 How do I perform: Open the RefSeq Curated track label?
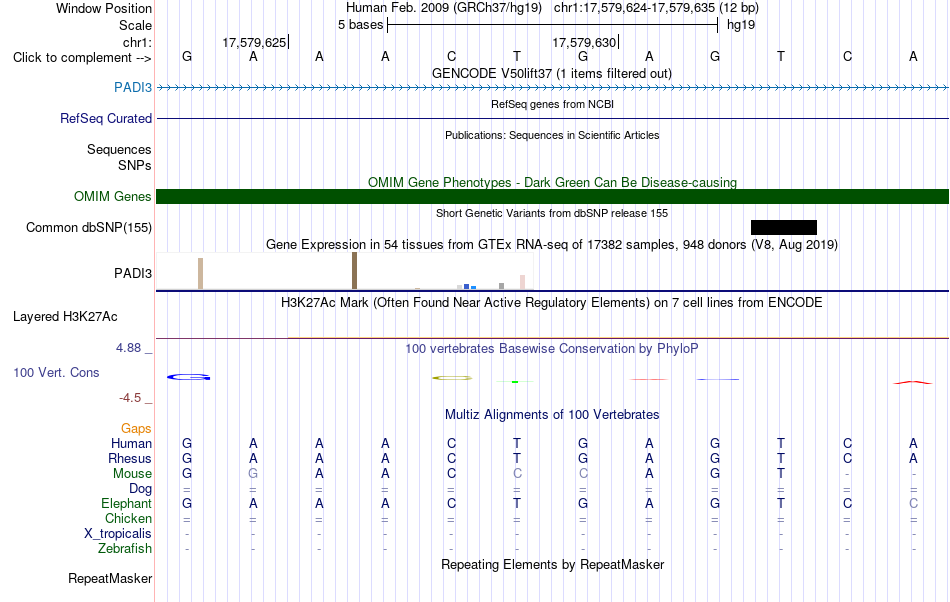pyautogui.click(x=105, y=118)
